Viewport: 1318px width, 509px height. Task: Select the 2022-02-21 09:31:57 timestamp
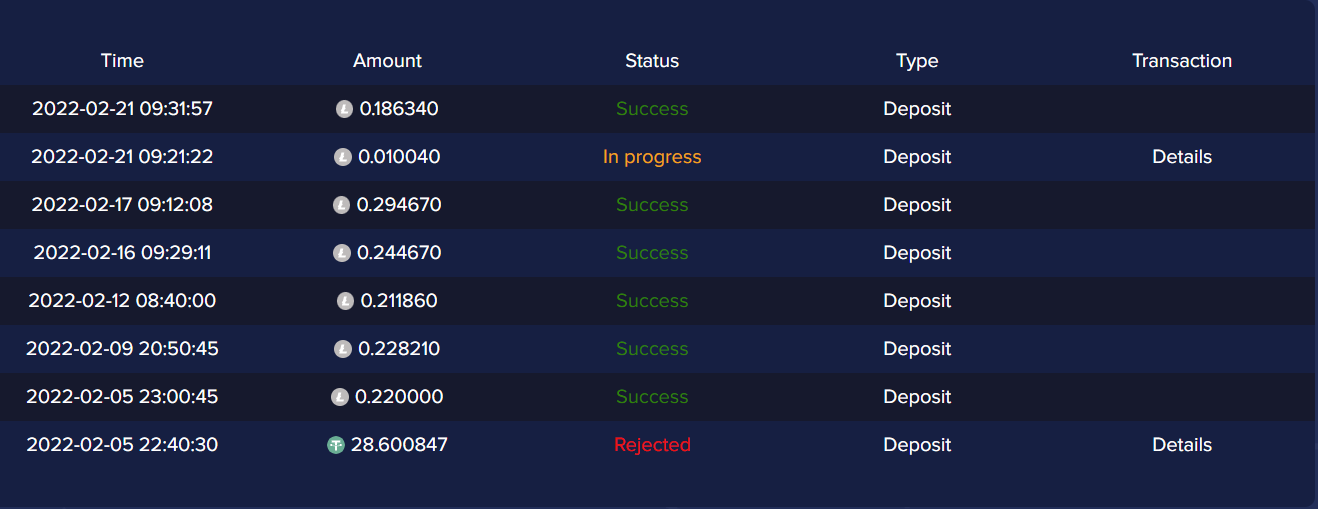pos(122,109)
